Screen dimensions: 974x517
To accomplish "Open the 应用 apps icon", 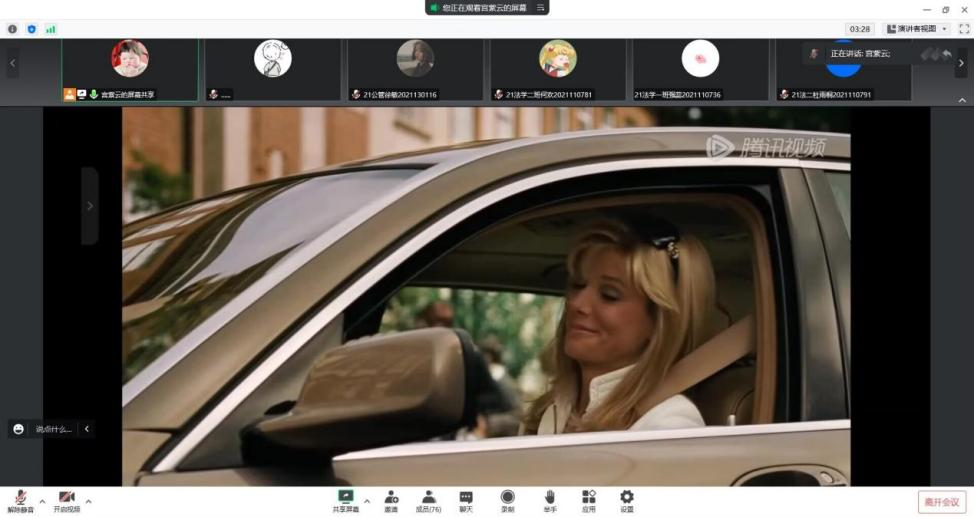I will point(588,500).
